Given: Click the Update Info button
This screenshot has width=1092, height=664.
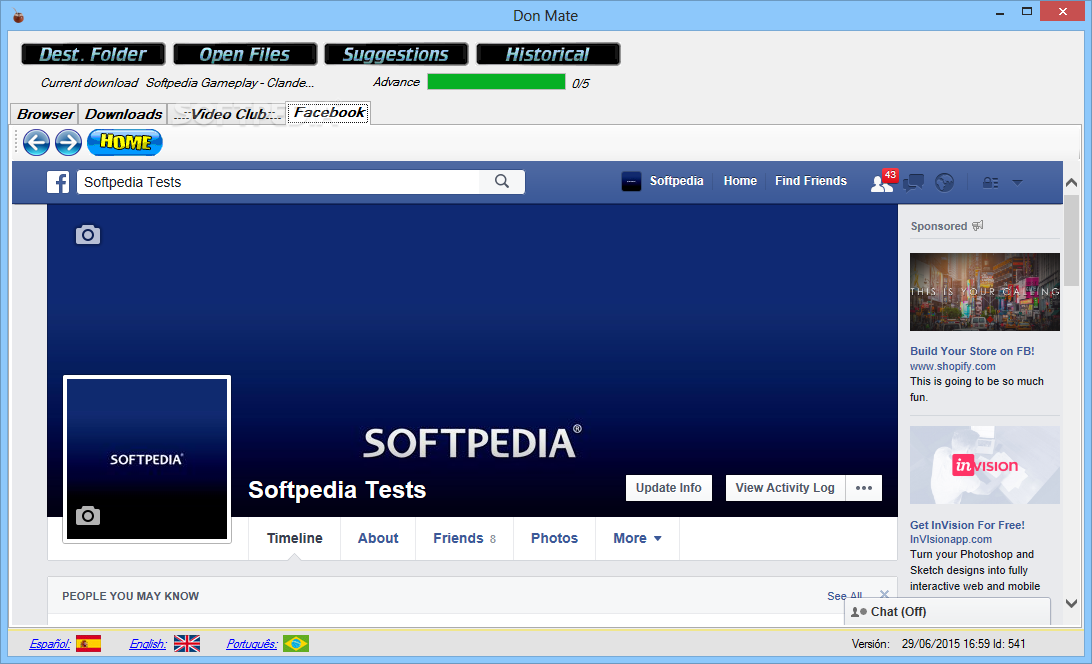Looking at the screenshot, I should pyautogui.click(x=669, y=488).
